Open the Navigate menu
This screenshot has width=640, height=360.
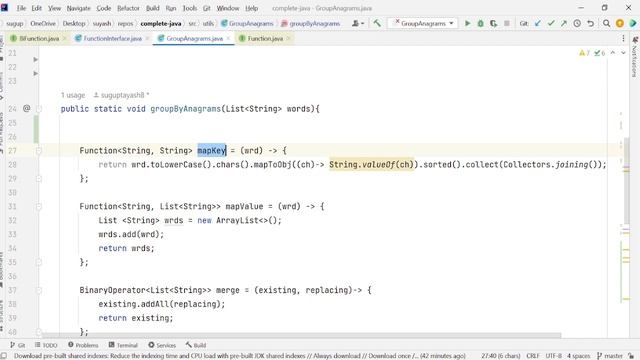(78, 8)
